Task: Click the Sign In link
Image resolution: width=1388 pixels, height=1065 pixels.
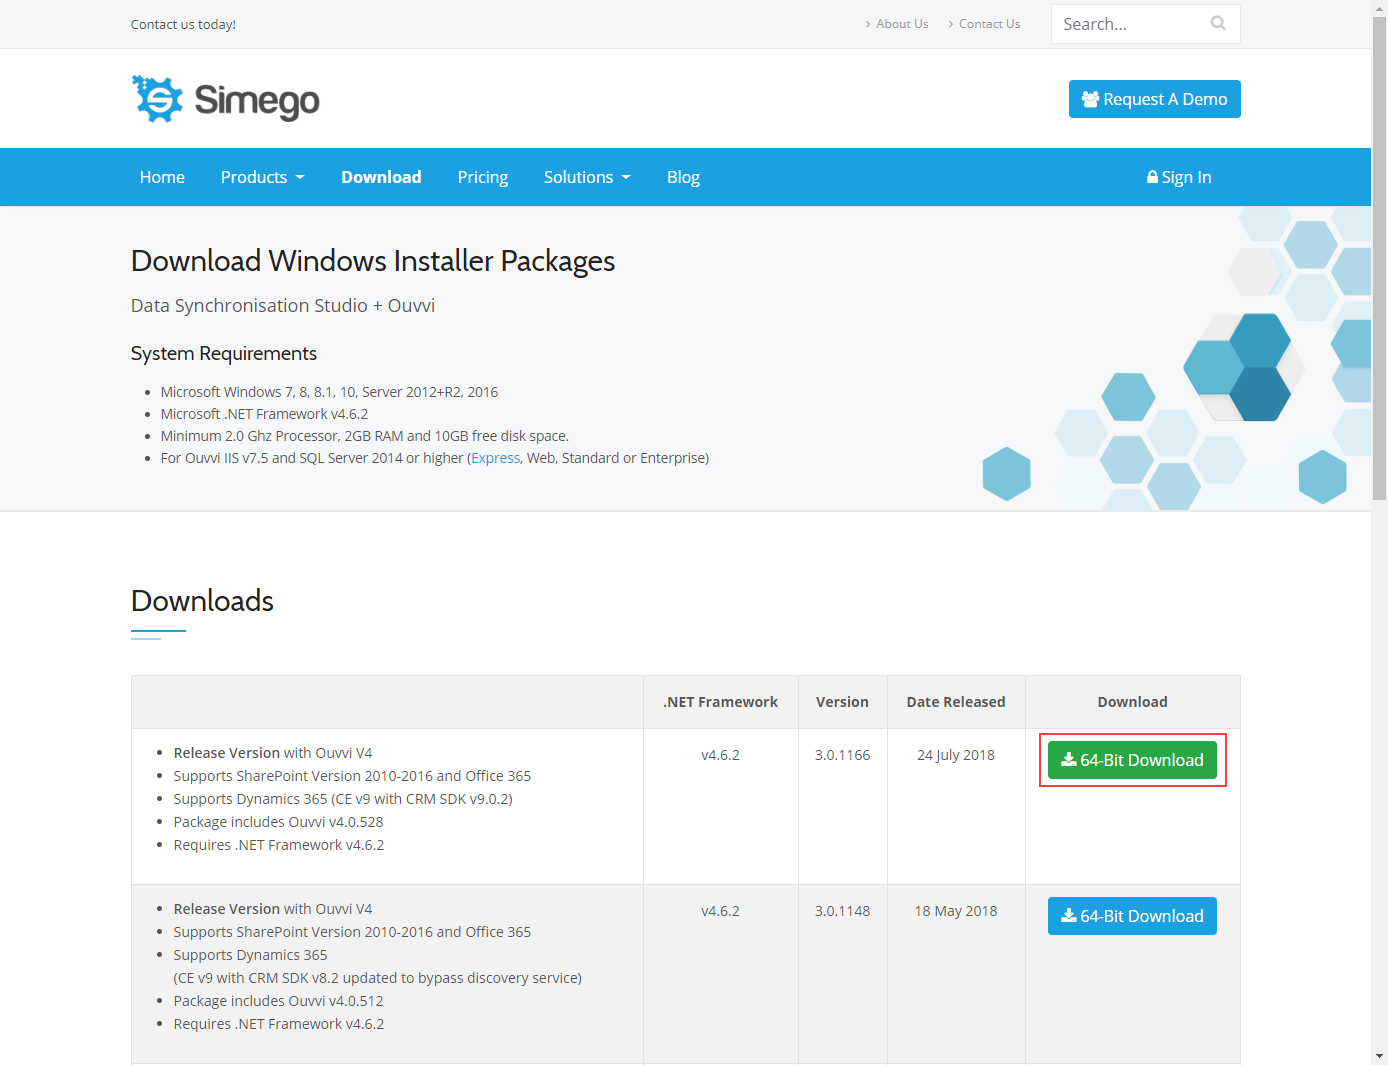Action: 1179,177
